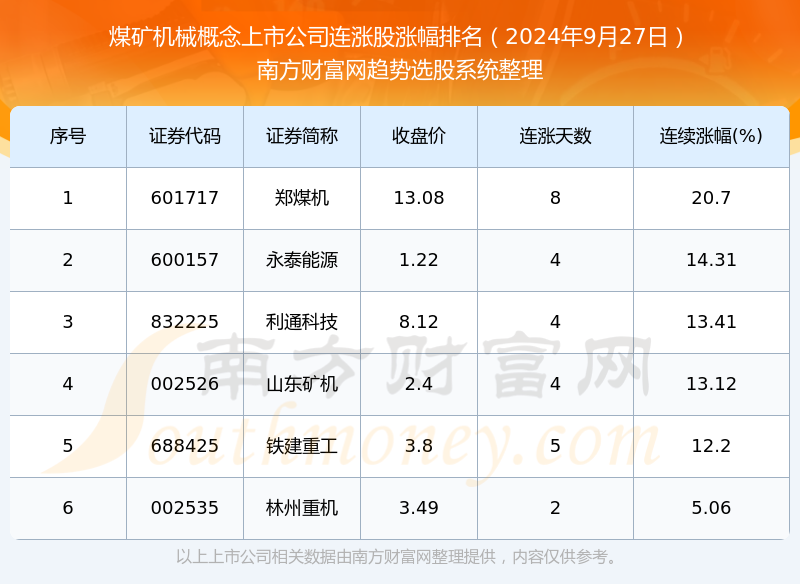Click the 证券代码 column header
The image size is (800, 584).
coord(185,136)
